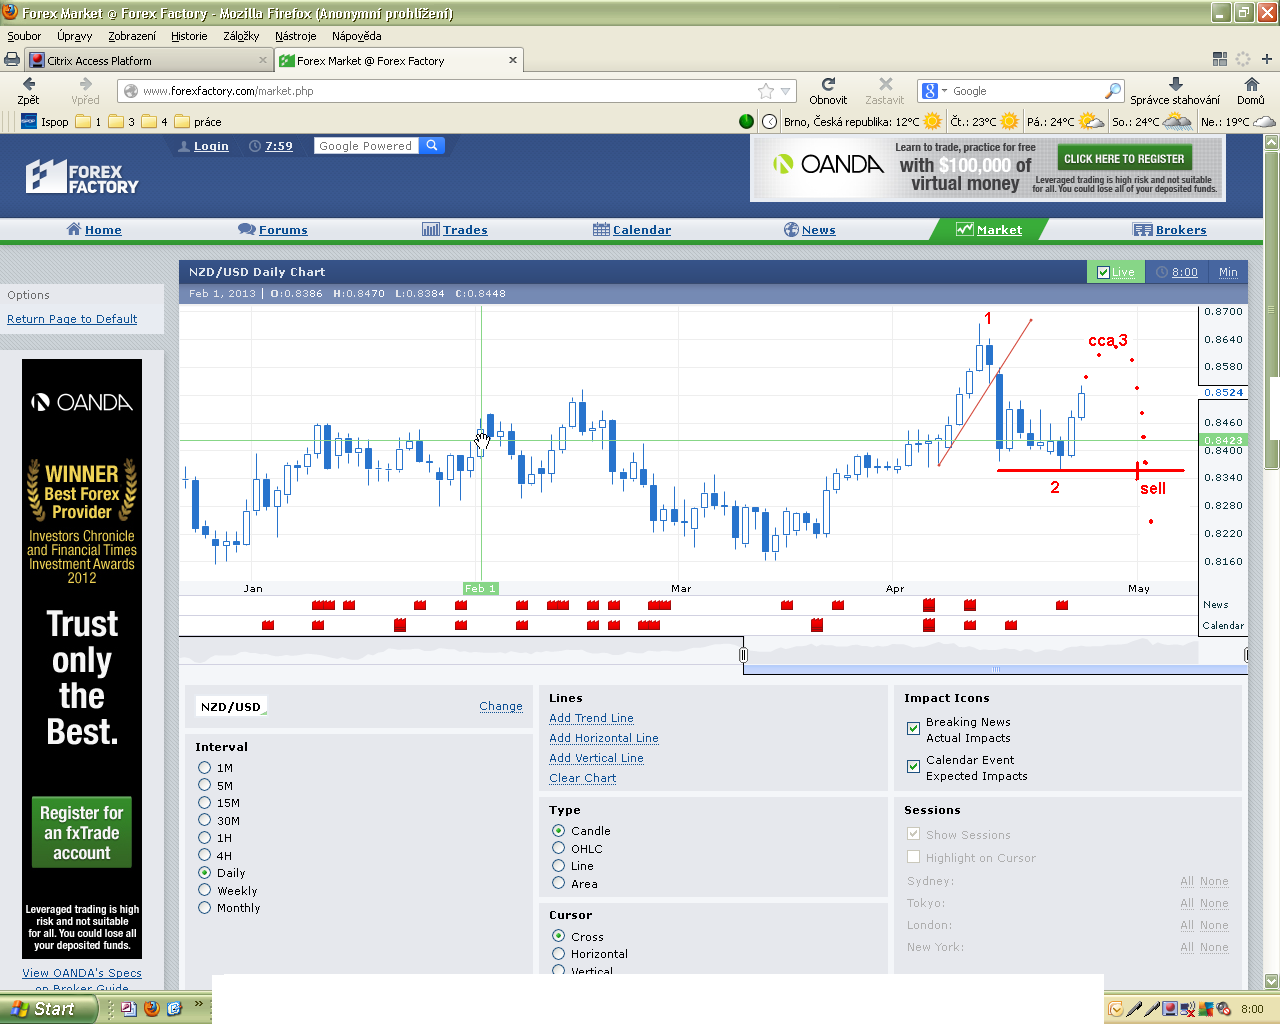Click the magnifier in Firefox's Google search box
Image resolution: width=1280 pixels, height=1024 pixels.
pos(1113,91)
